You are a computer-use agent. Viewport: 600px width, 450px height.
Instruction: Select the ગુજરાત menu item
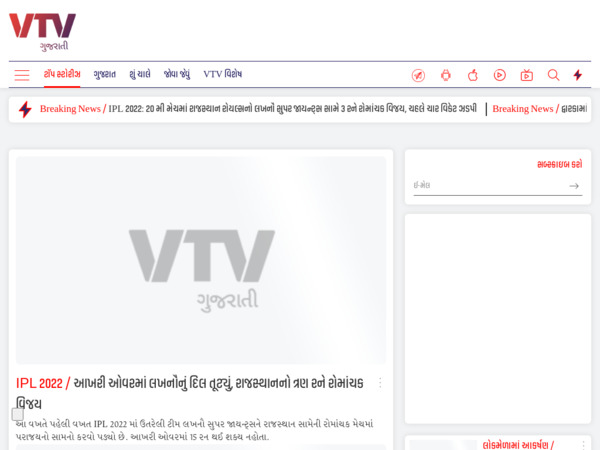click(104, 74)
